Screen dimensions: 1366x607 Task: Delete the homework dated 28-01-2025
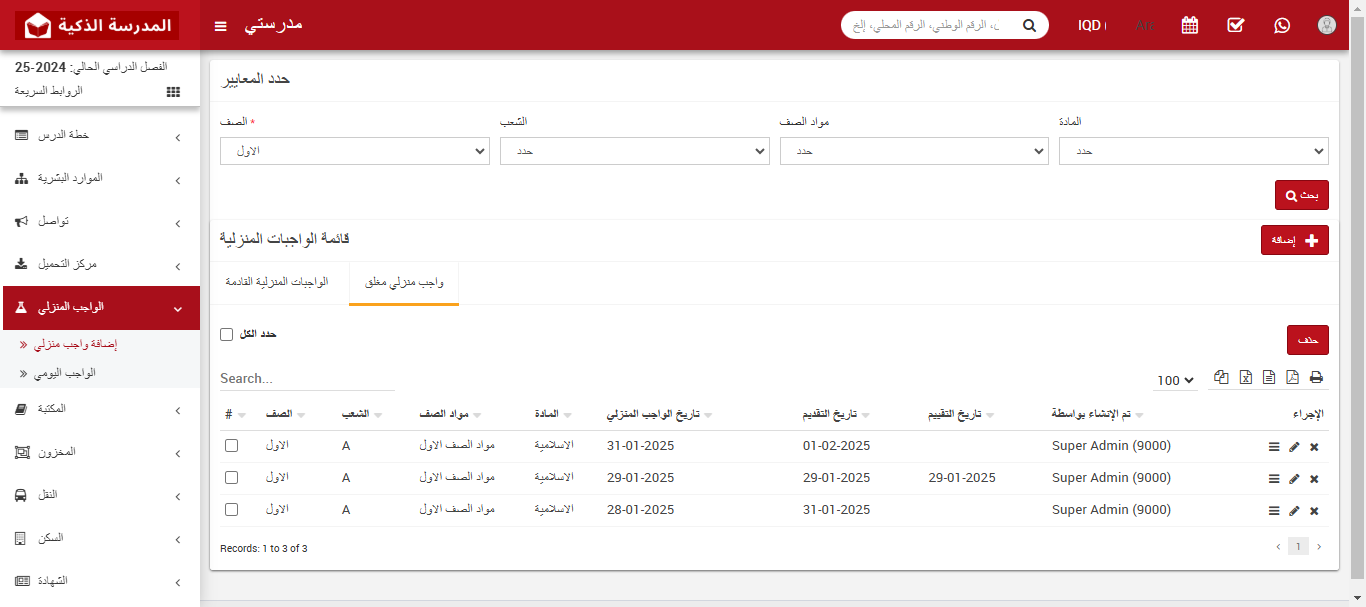(1314, 510)
